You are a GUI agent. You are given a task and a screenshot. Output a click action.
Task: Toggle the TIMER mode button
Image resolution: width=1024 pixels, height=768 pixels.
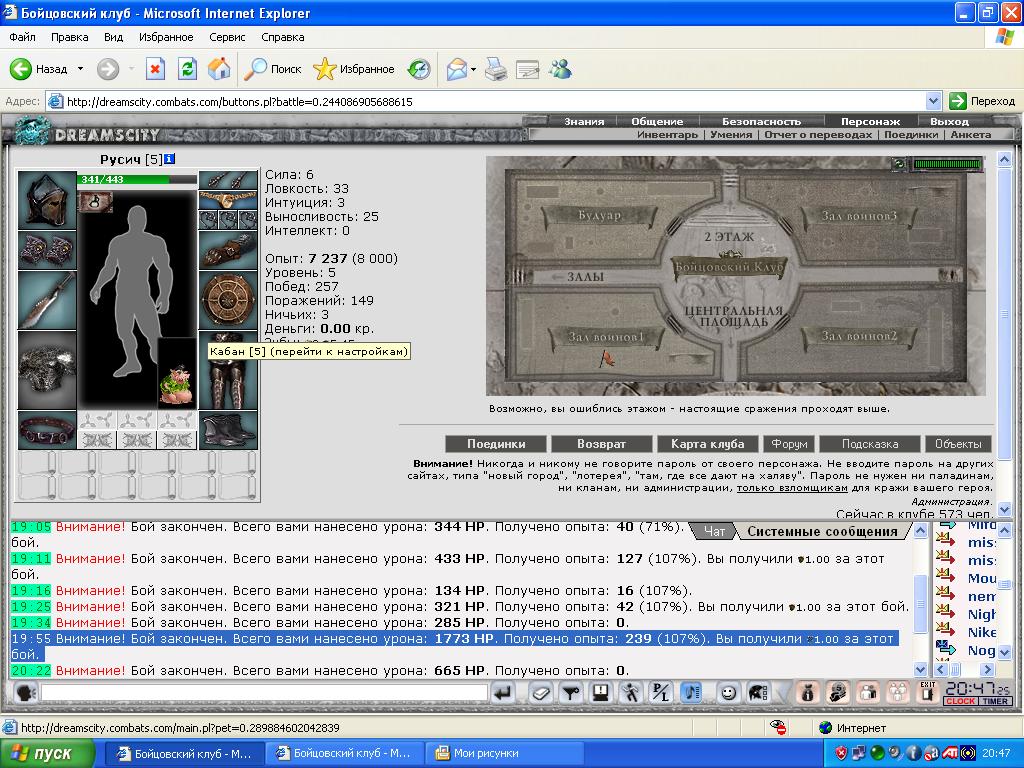[995, 701]
